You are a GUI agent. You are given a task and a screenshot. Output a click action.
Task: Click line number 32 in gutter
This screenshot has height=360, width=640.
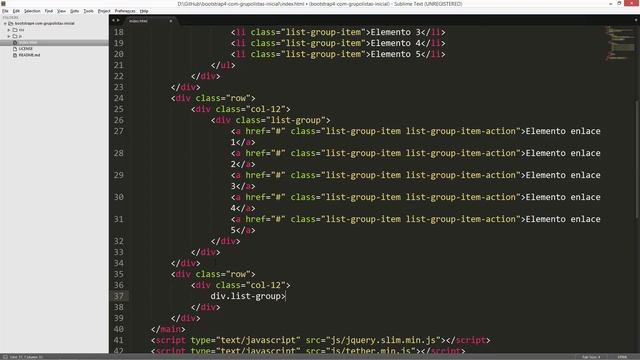pyautogui.click(x=119, y=241)
